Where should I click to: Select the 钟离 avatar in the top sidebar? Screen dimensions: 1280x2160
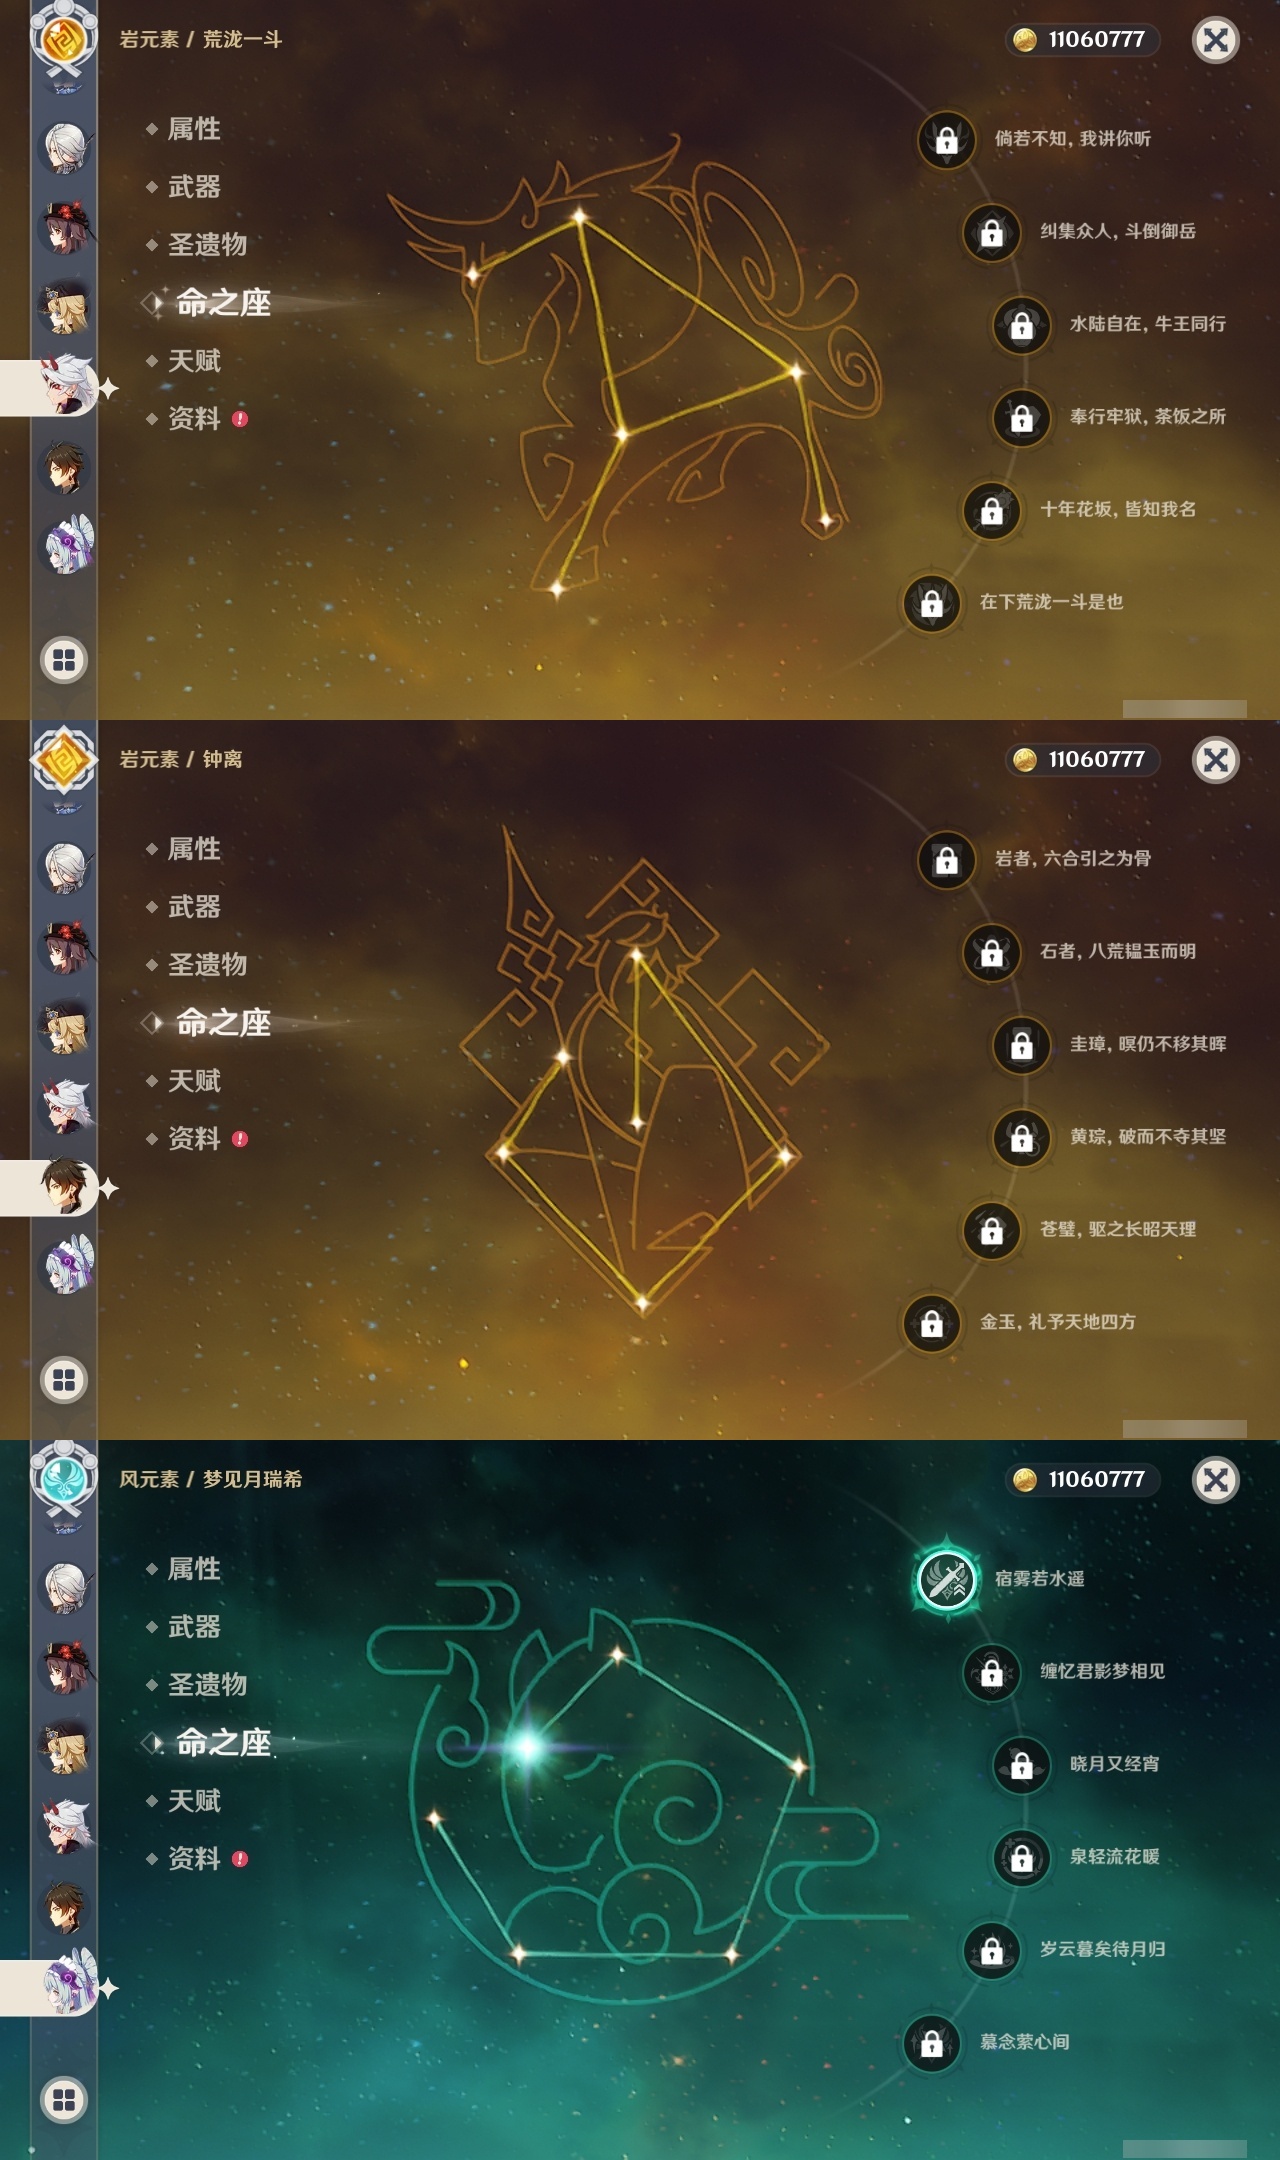[64, 467]
